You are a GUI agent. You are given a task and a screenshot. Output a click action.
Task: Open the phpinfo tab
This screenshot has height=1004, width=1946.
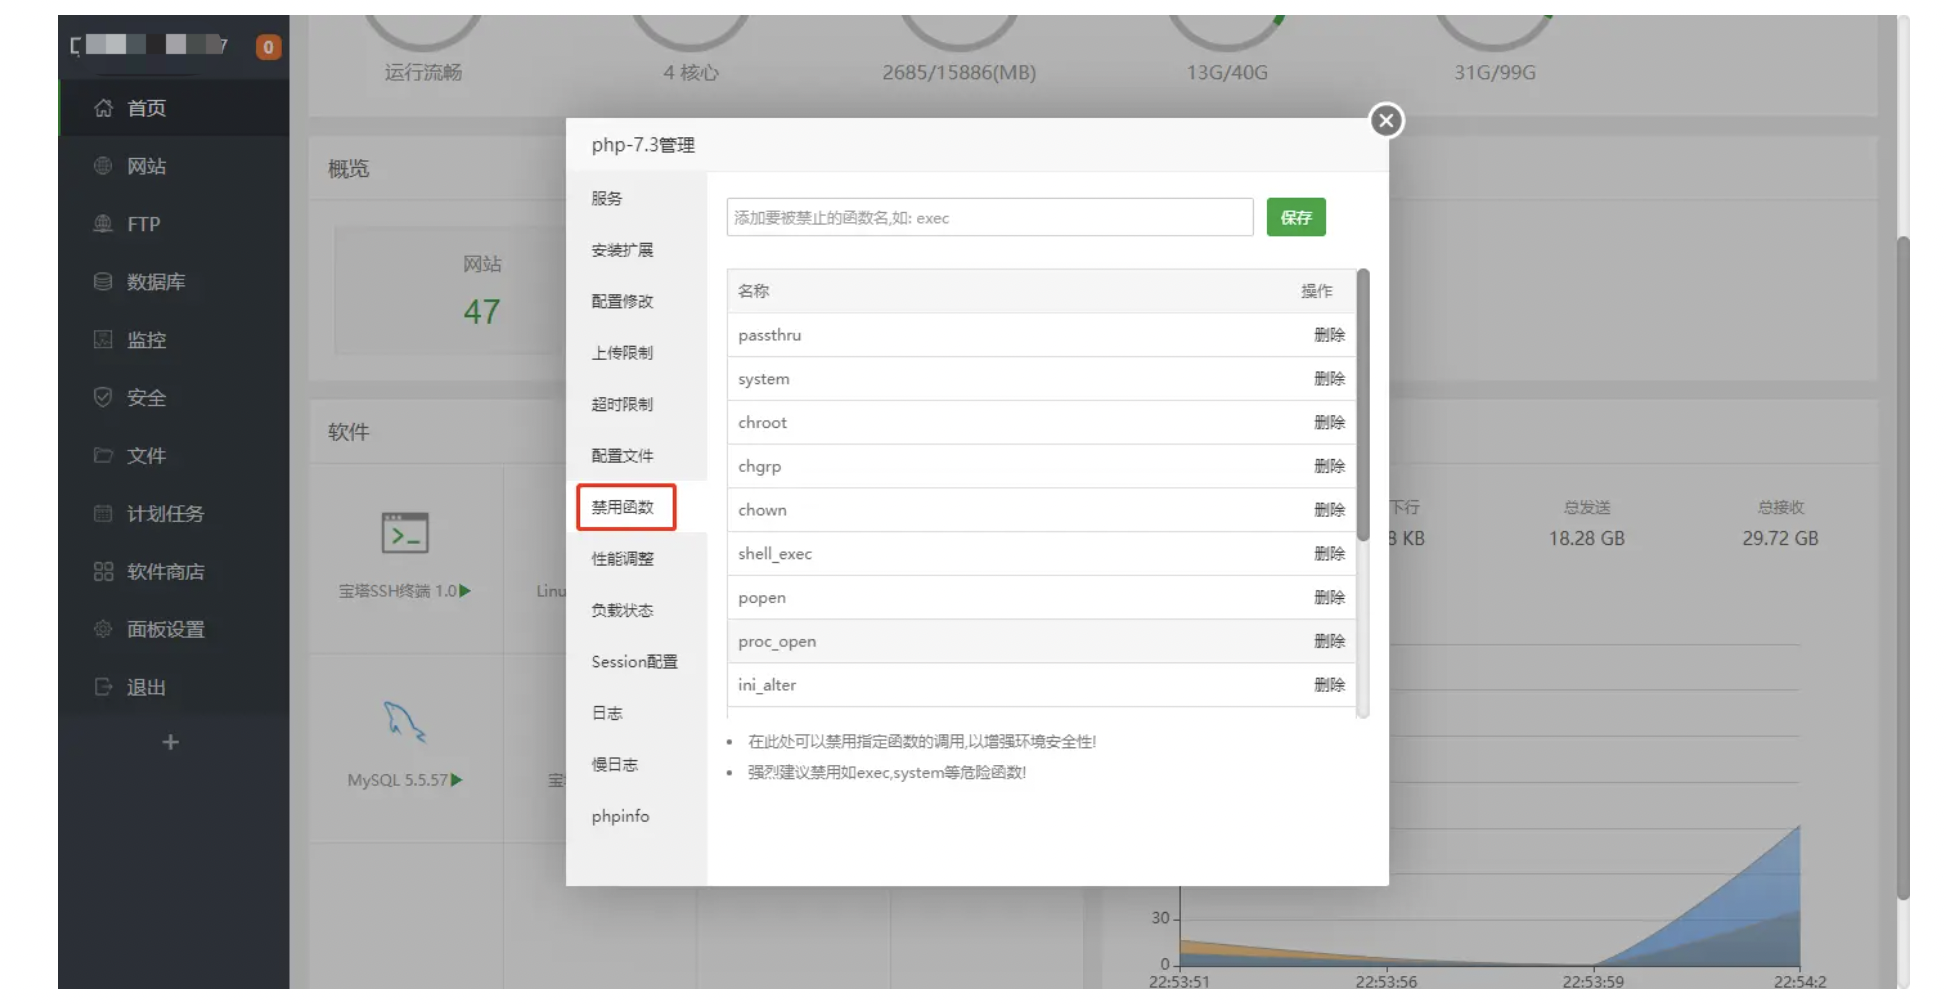[620, 816]
